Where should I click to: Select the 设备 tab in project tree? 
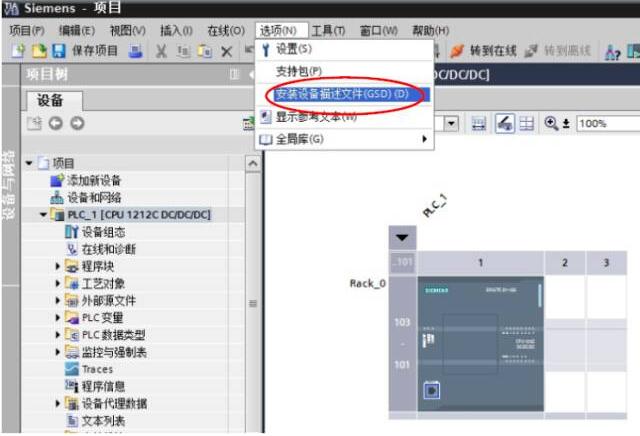(x=52, y=100)
